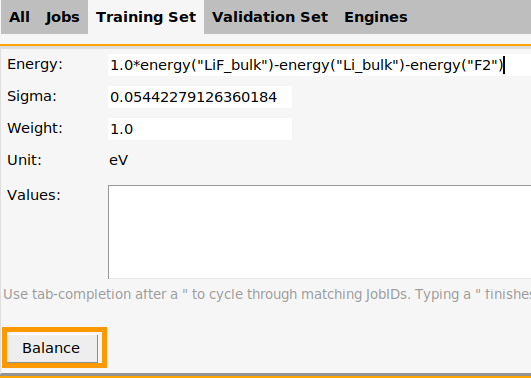Open the Engines tab
The height and width of the screenshot is (378, 531).
click(x=376, y=17)
